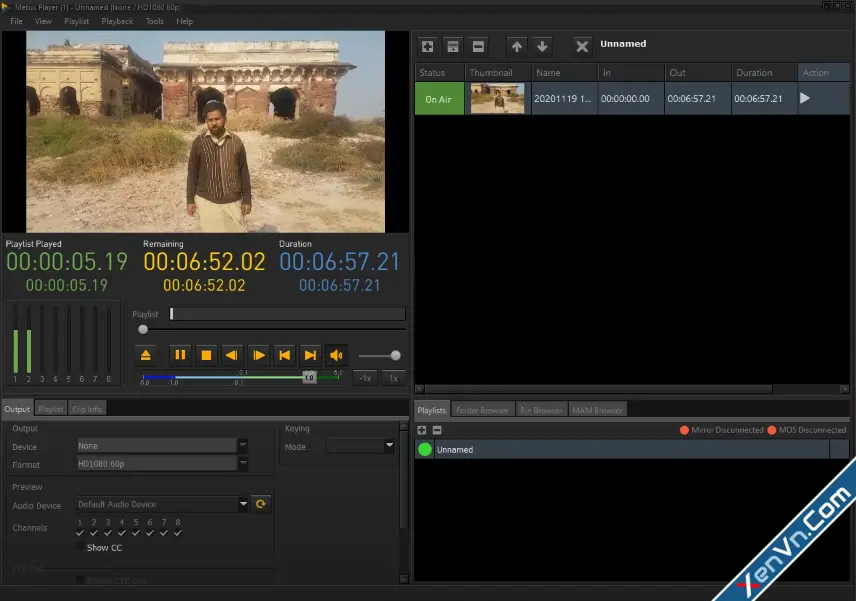Open the Tools menu
This screenshot has height=601, width=856.
pyautogui.click(x=154, y=21)
